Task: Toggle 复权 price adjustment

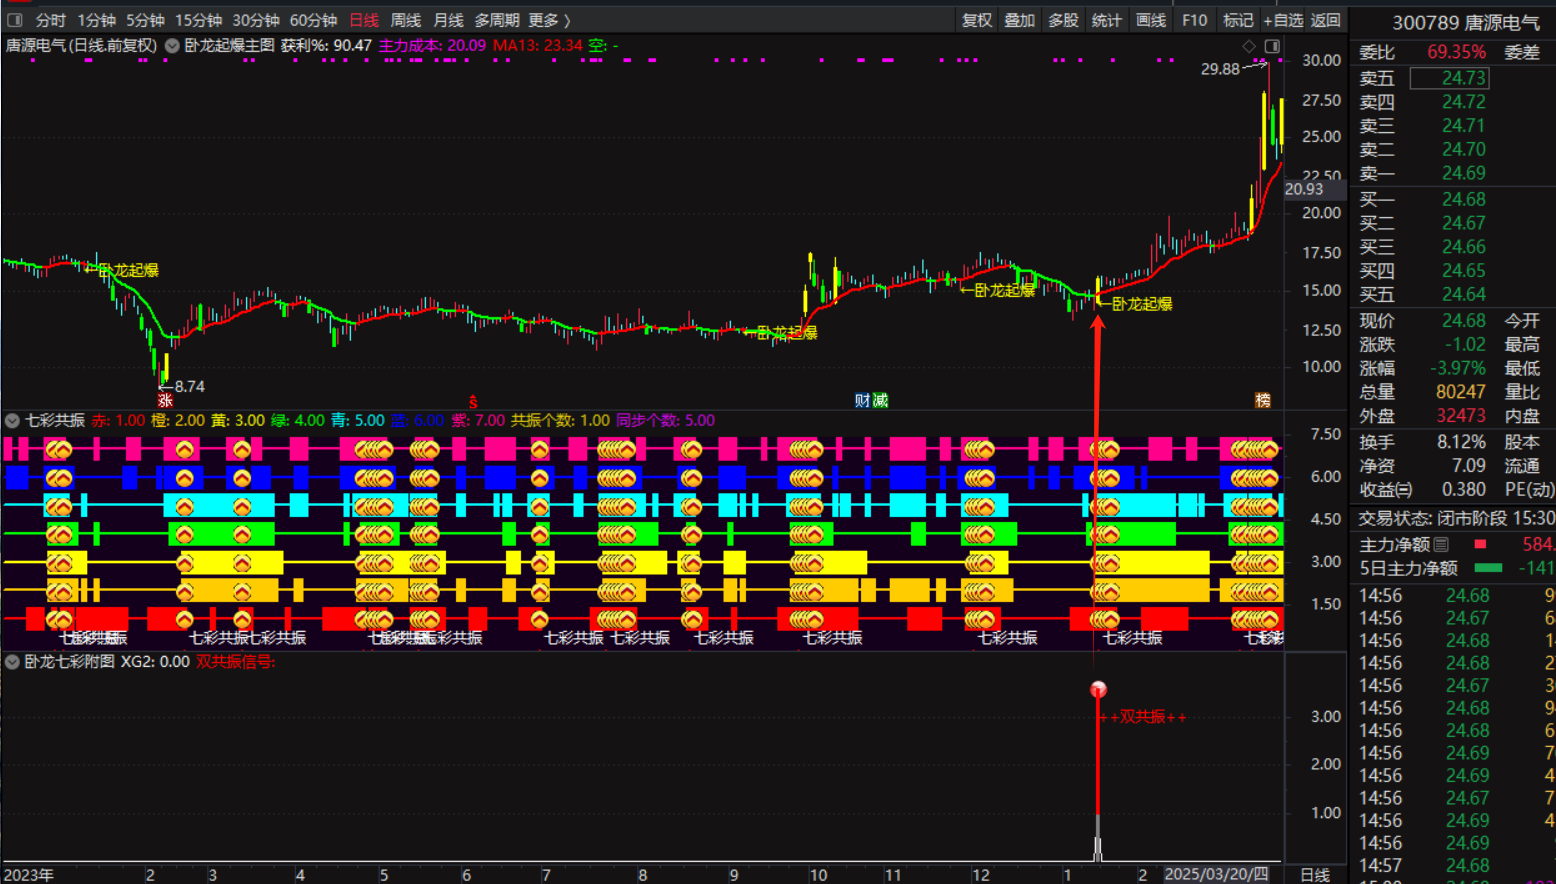Action: (976, 20)
